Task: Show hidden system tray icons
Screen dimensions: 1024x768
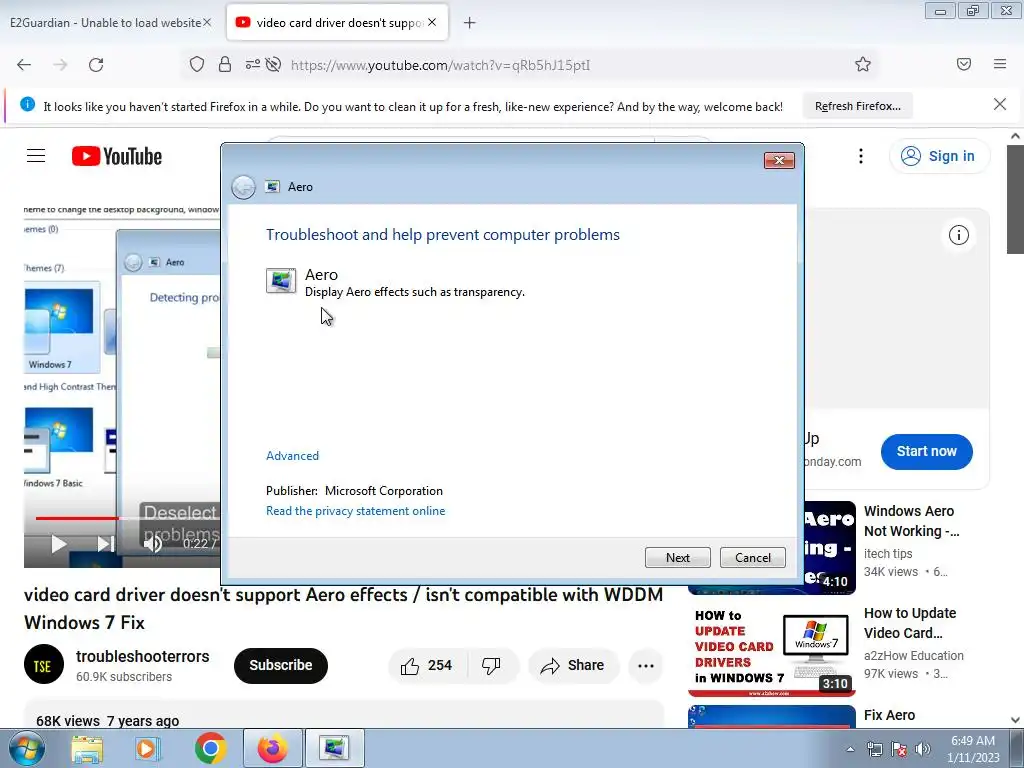Action: click(850, 749)
